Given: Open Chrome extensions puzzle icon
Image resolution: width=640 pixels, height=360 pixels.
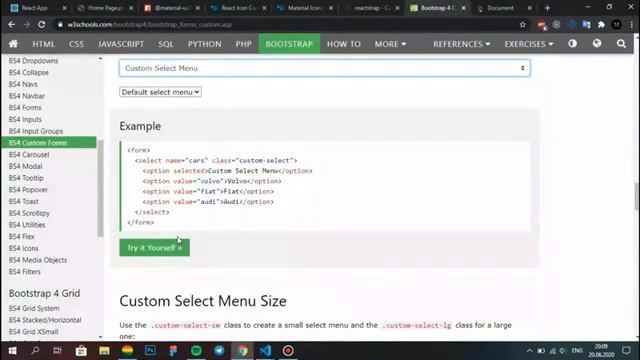Looking at the screenshot, I should [x=601, y=24].
